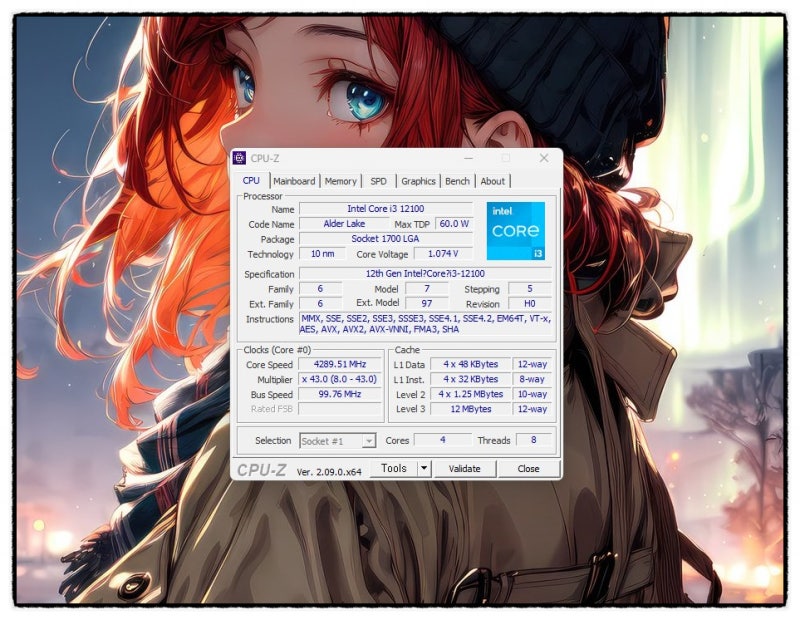Viewport: 800px width, 620px height.
Task: Click the Ext. Model value '97'
Action: [x=427, y=304]
